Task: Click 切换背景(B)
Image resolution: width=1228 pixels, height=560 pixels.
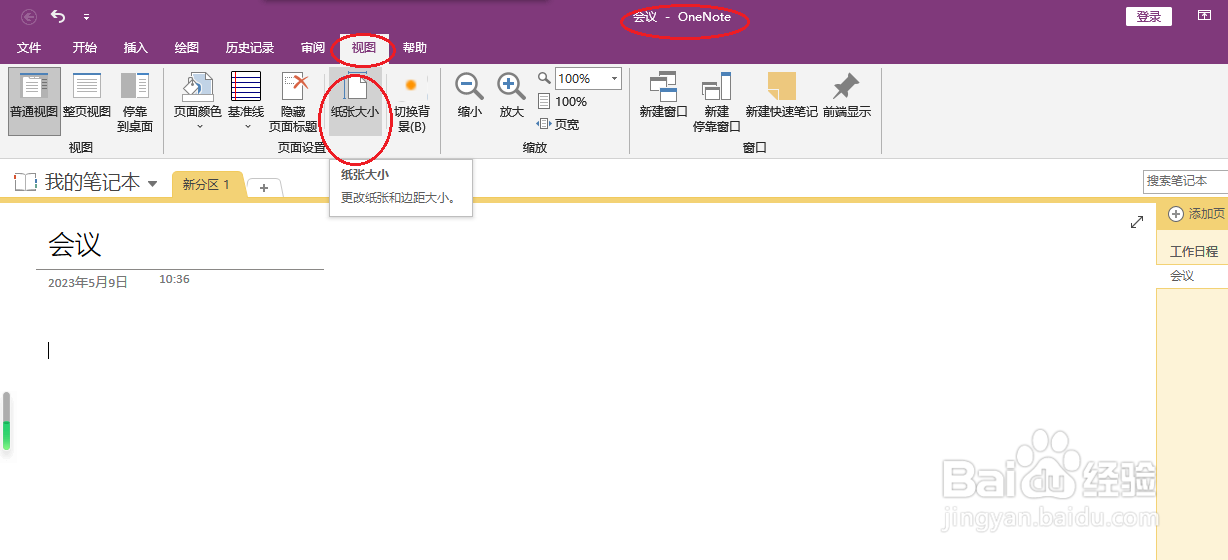Action: 411,101
